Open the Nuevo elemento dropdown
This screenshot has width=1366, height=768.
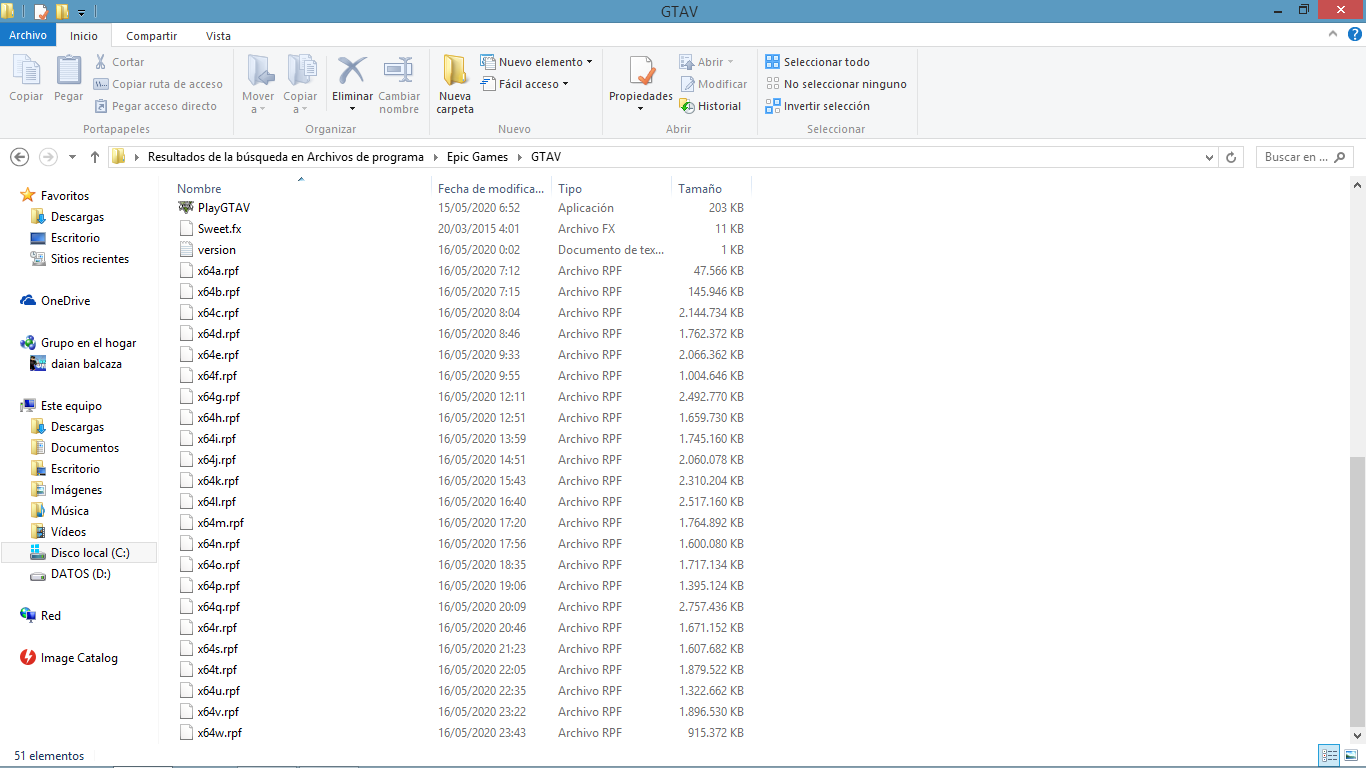point(536,62)
